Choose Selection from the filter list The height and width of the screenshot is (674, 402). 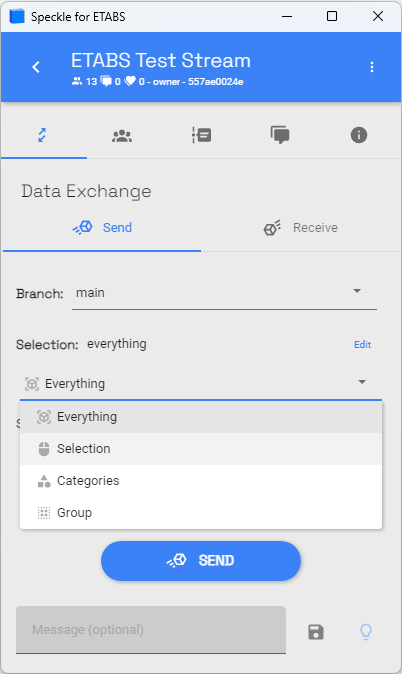pyautogui.click(x=201, y=449)
